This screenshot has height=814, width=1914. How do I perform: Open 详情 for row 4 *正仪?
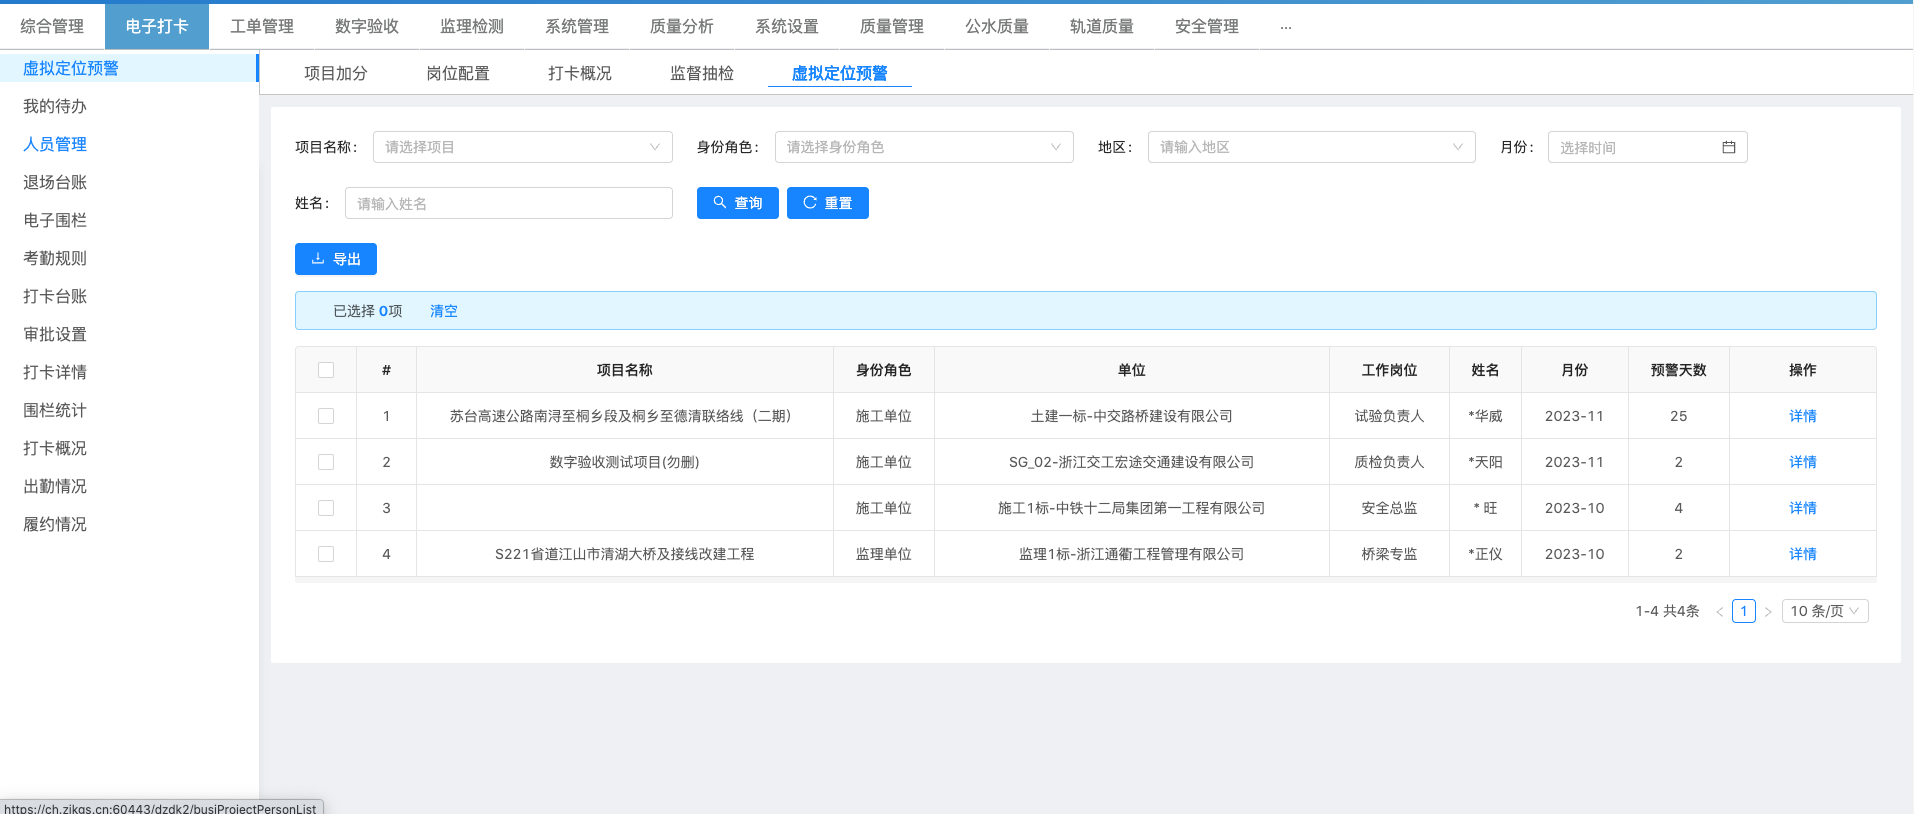(1803, 554)
